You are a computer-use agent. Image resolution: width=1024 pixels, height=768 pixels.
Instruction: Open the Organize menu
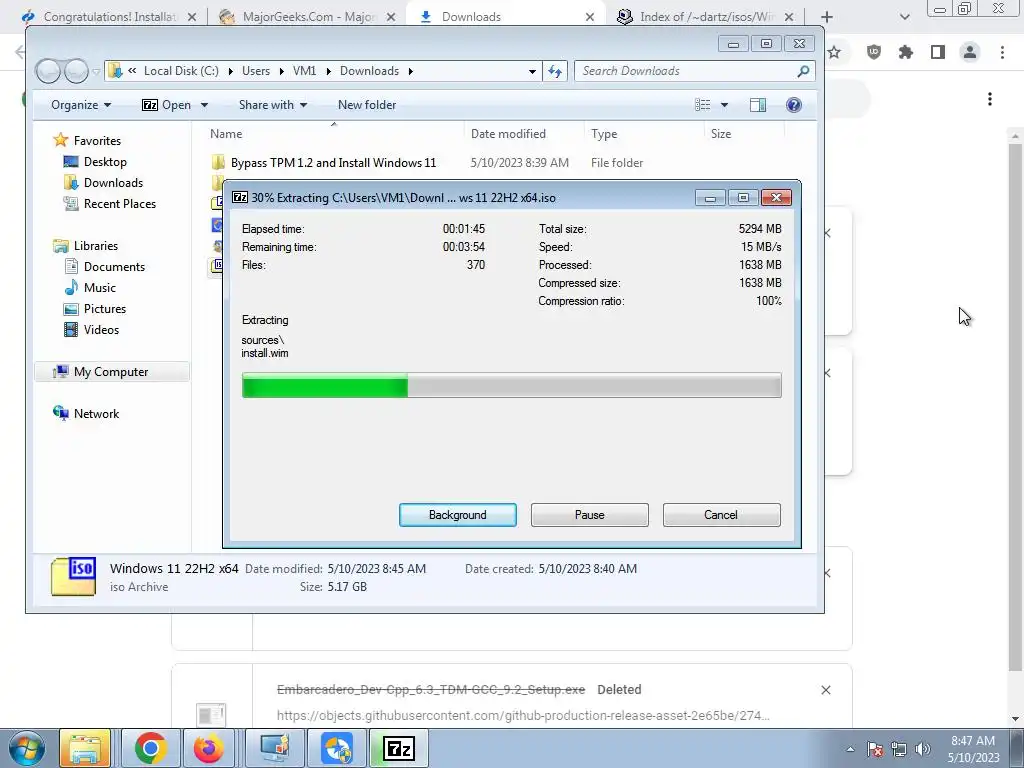(81, 105)
